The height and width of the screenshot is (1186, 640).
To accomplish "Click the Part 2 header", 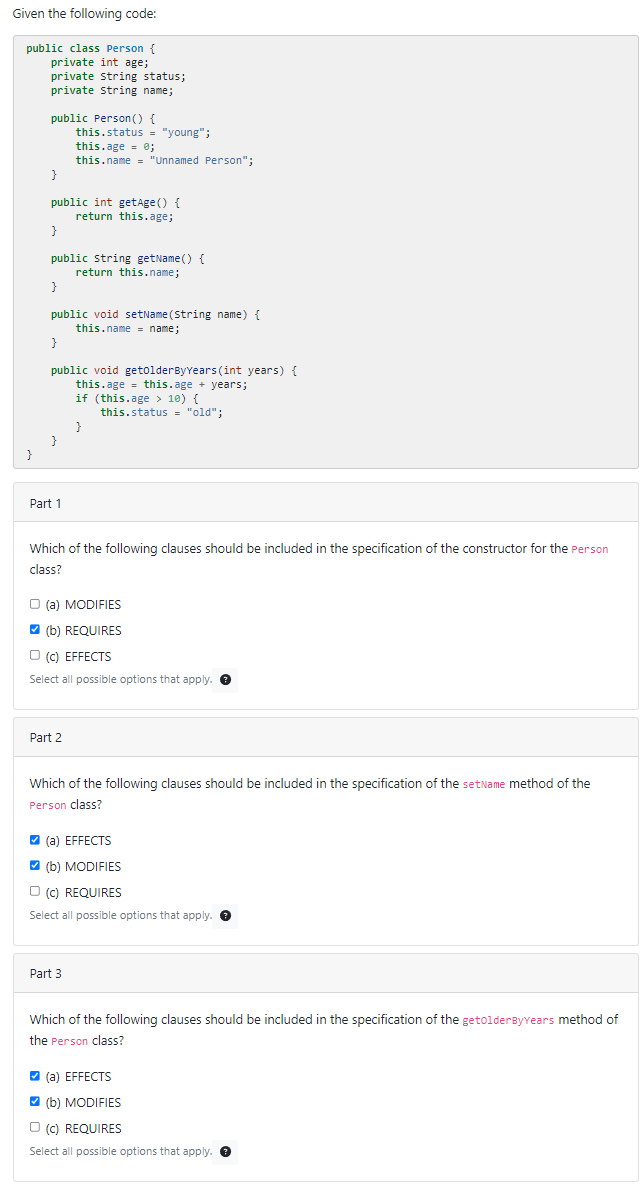I will pos(325,737).
